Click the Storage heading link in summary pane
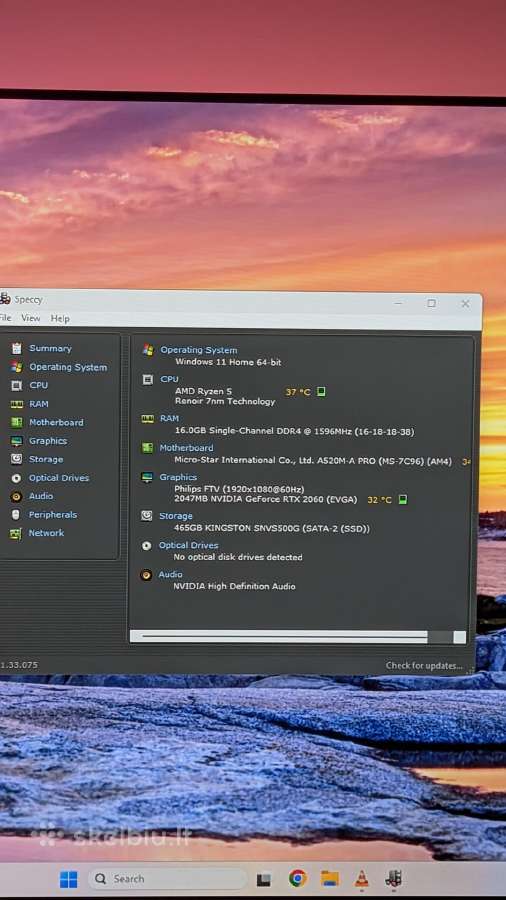The width and height of the screenshot is (506, 900). [x=176, y=516]
